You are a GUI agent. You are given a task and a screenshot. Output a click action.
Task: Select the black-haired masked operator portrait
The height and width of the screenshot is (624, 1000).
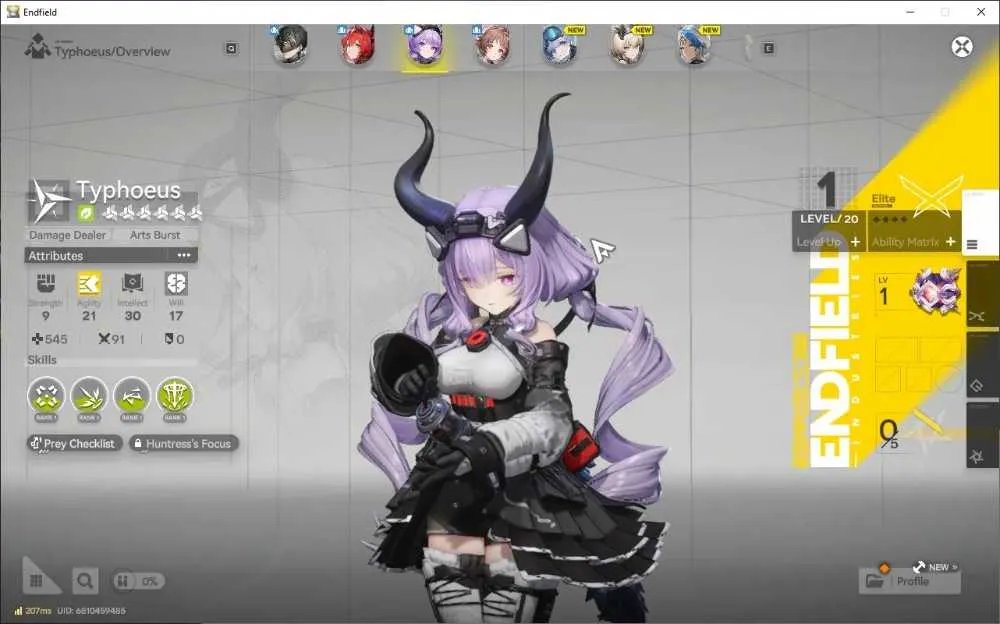[290, 45]
